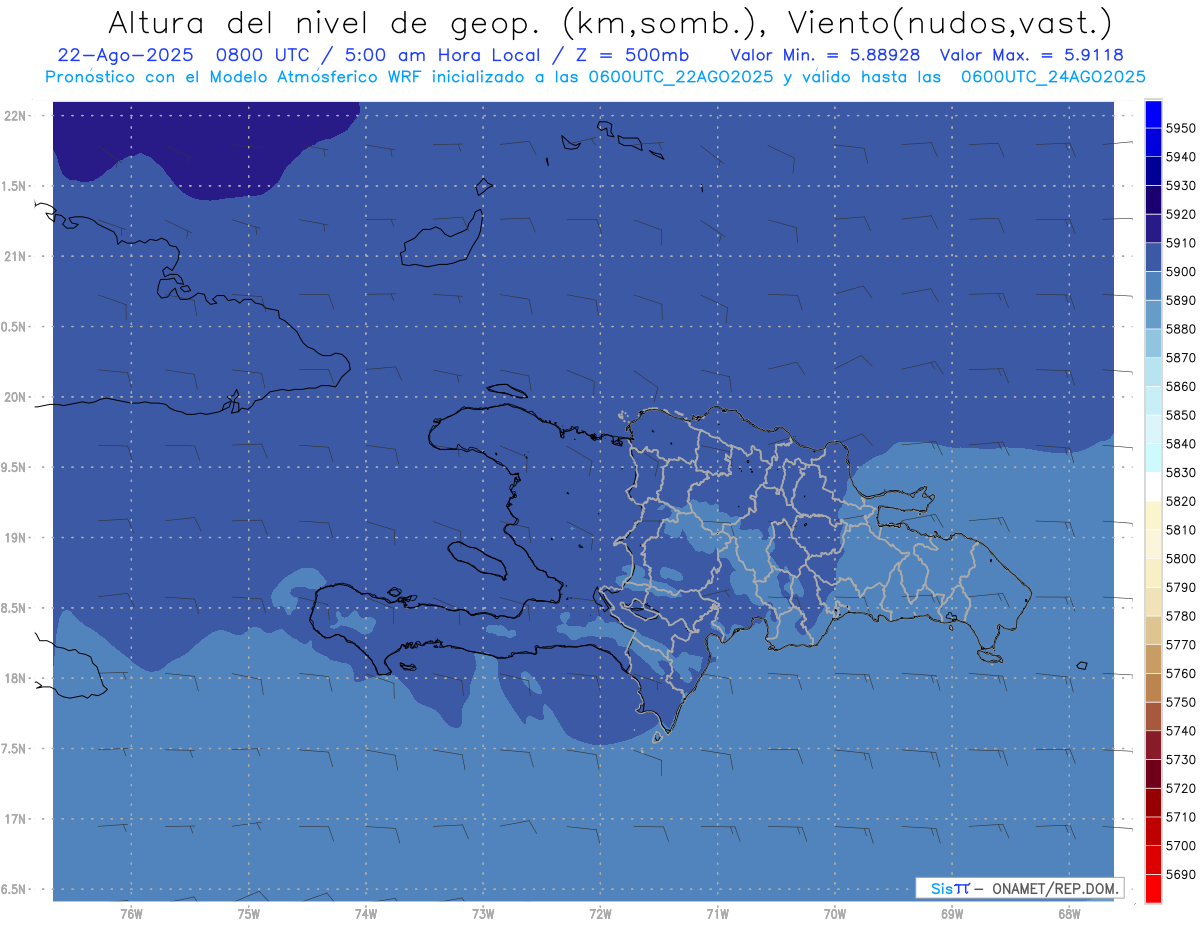Click the '5890' color scale value
The width and height of the screenshot is (1200, 927).
pos(1180,300)
